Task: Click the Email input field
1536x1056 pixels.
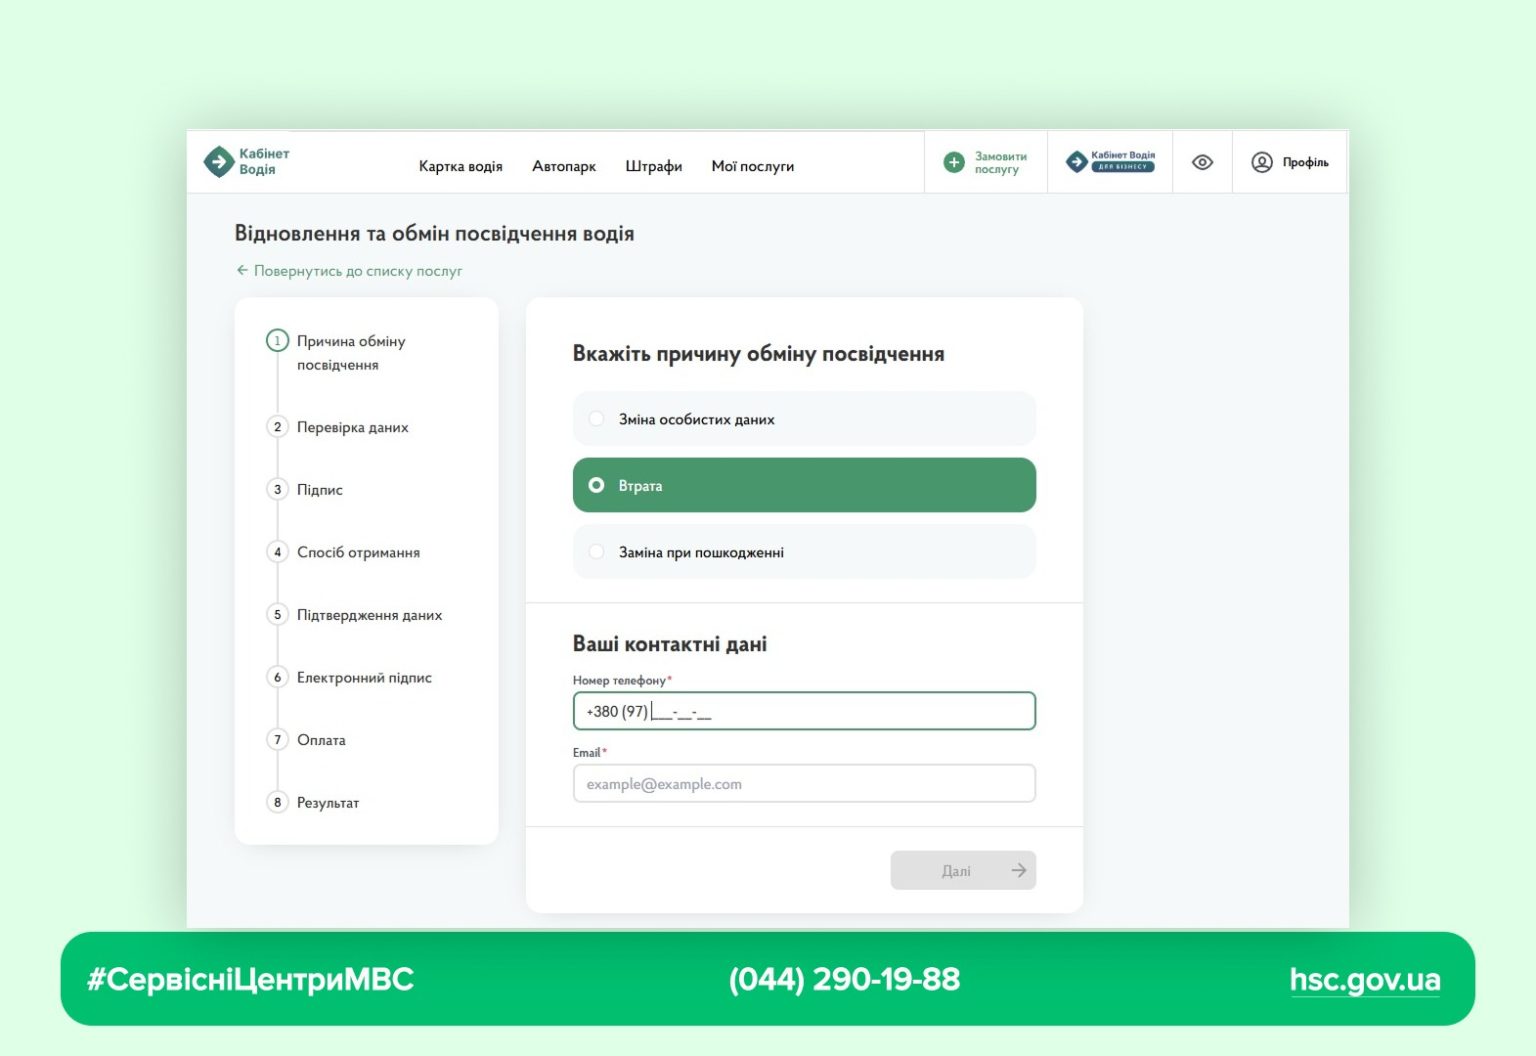Action: (x=803, y=784)
